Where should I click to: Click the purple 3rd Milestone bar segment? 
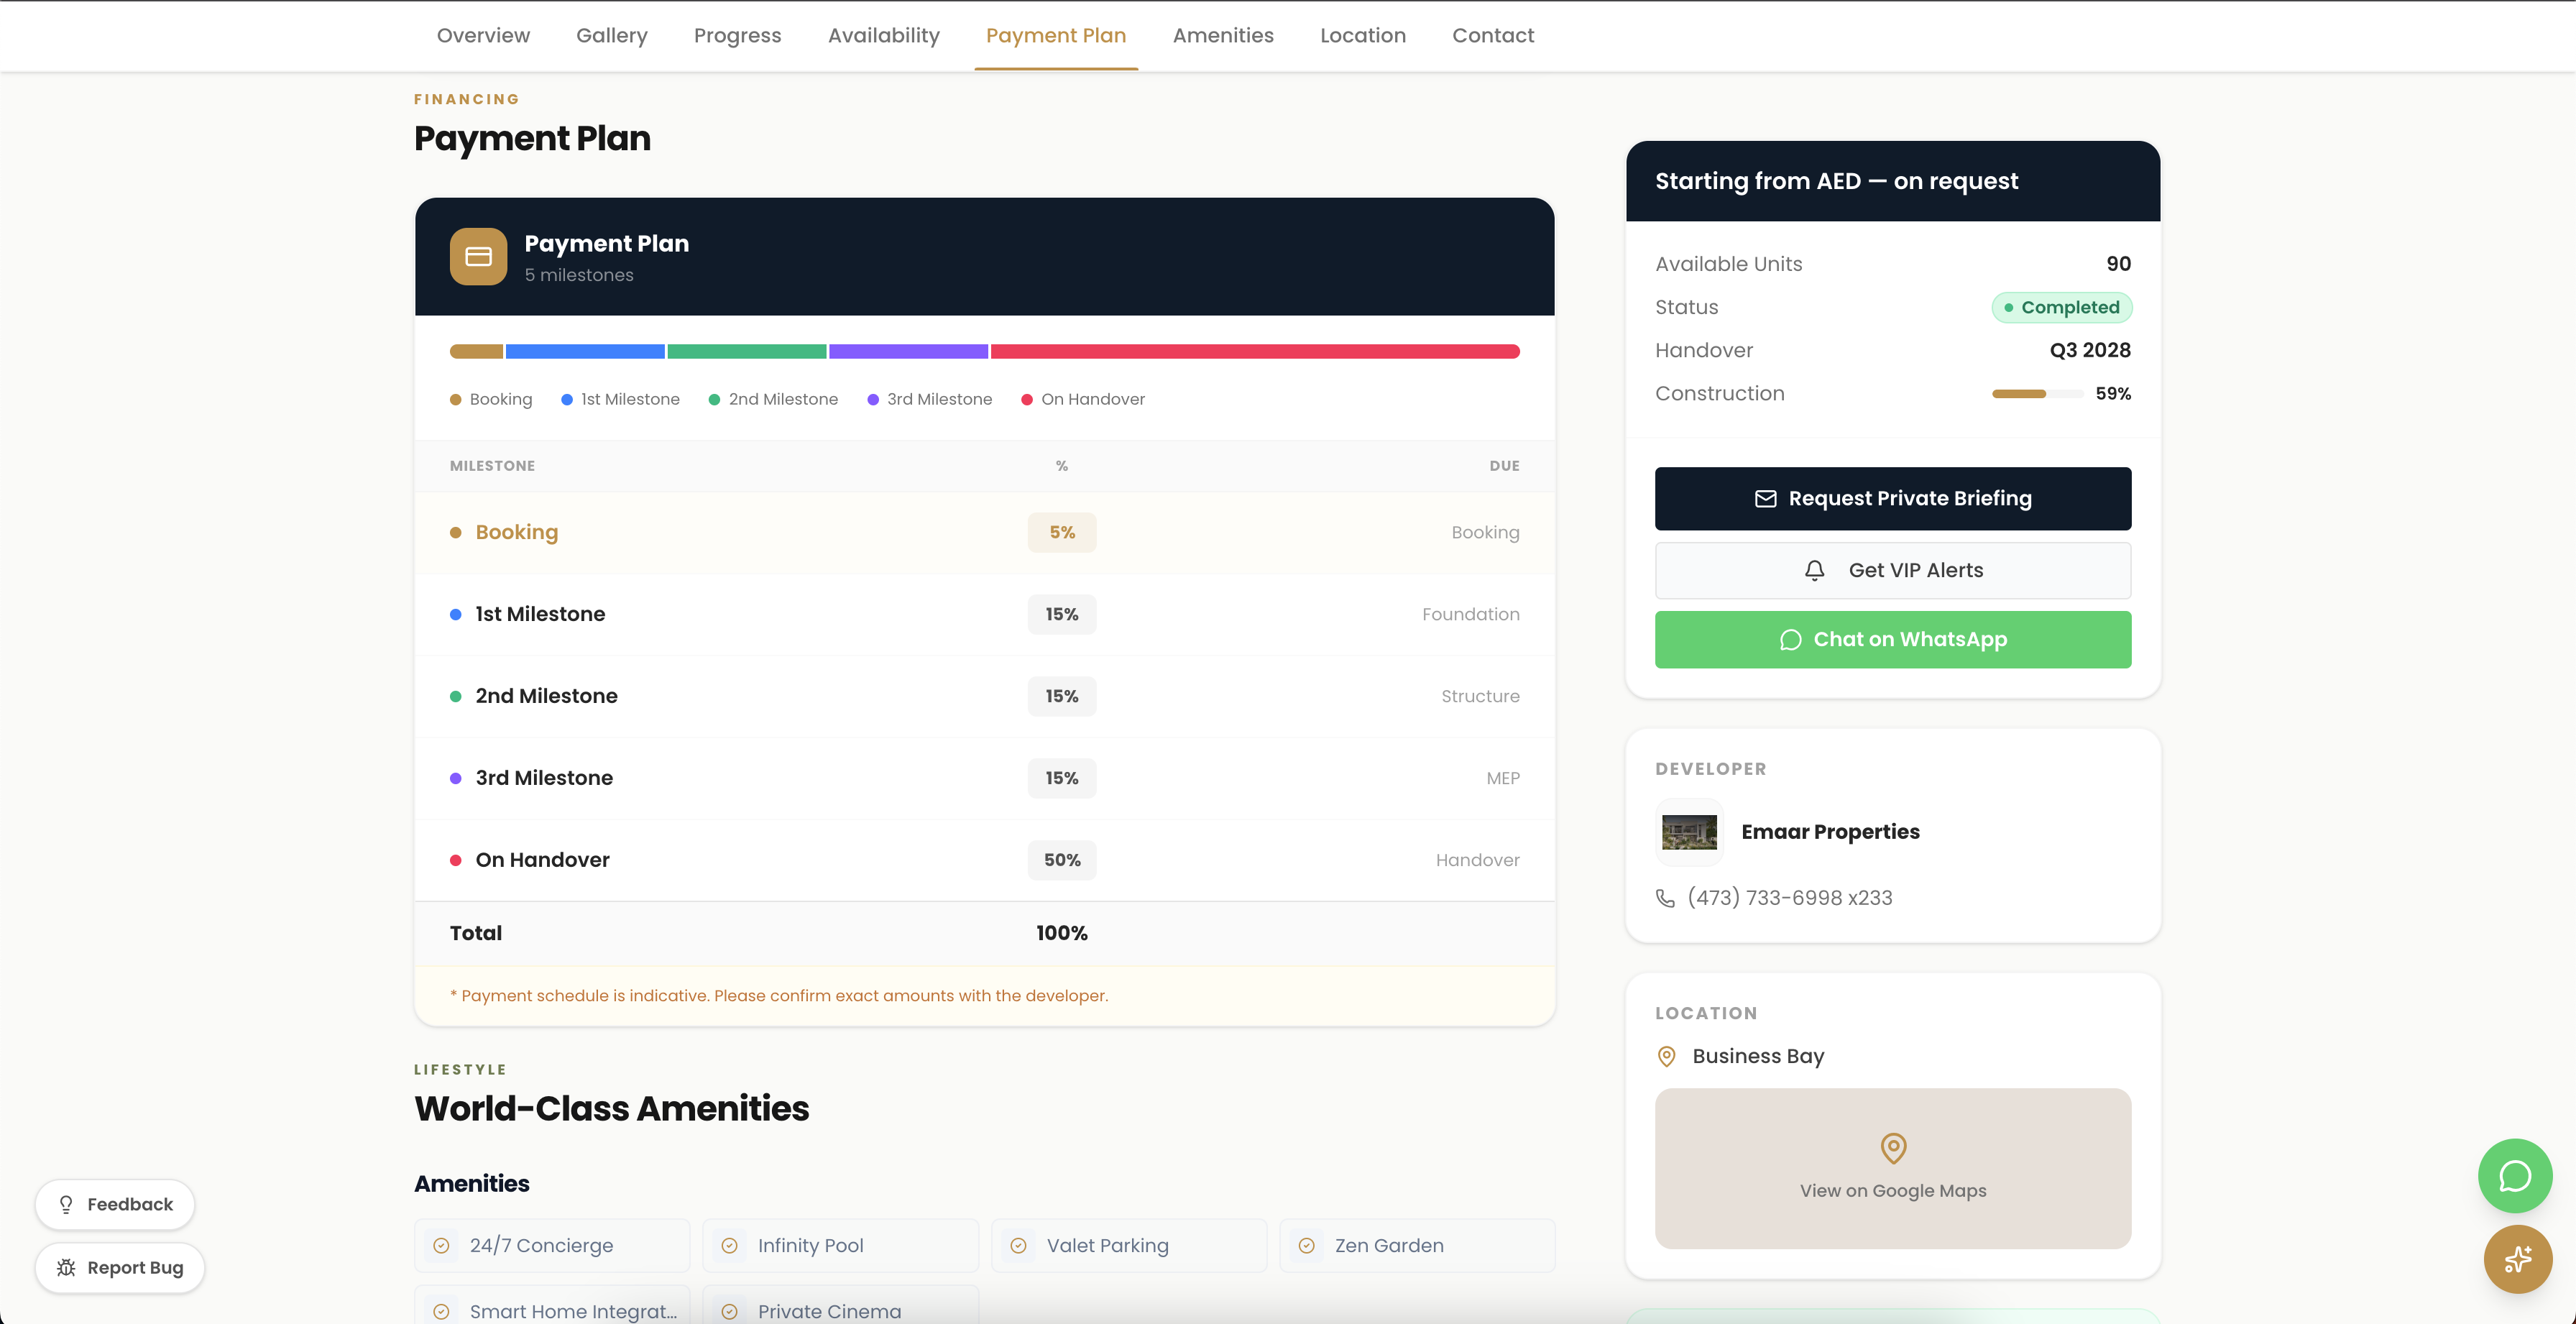908,351
